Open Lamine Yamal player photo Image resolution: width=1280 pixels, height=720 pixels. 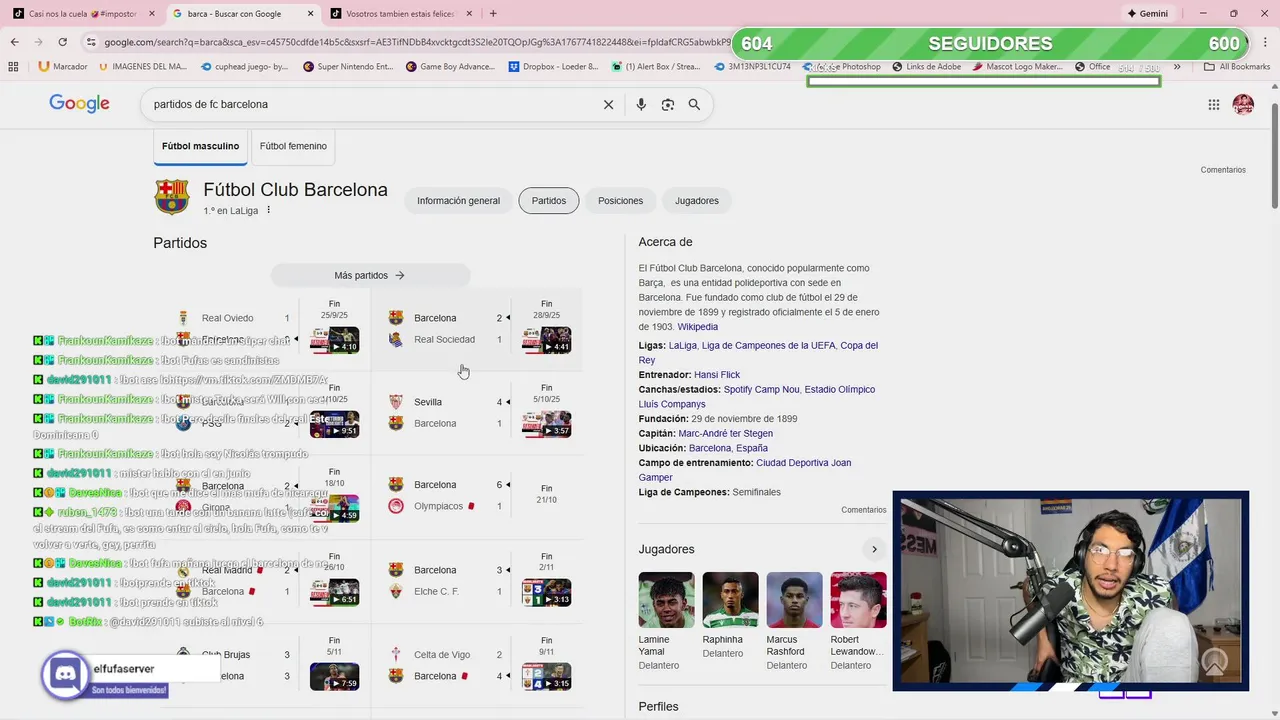point(666,600)
